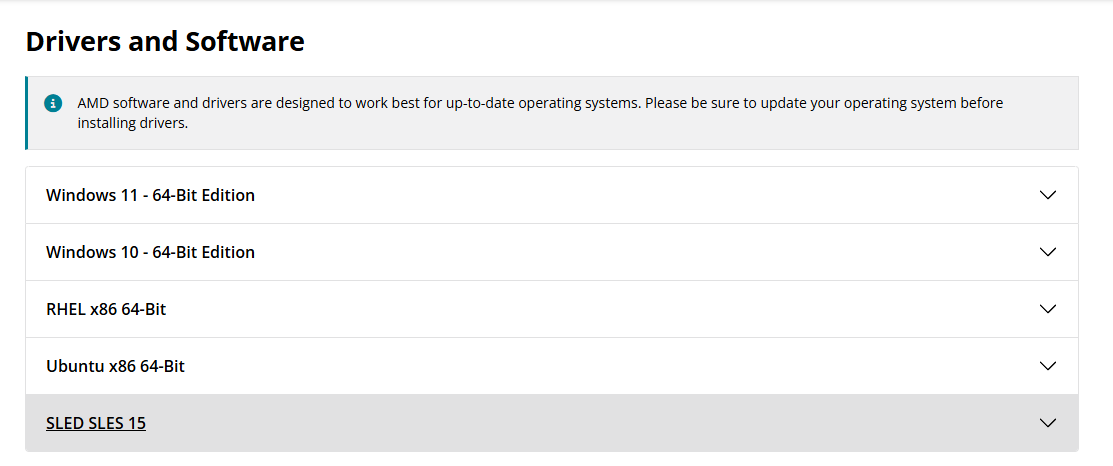Click the empty area of RHEL row

(x=603, y=309)
